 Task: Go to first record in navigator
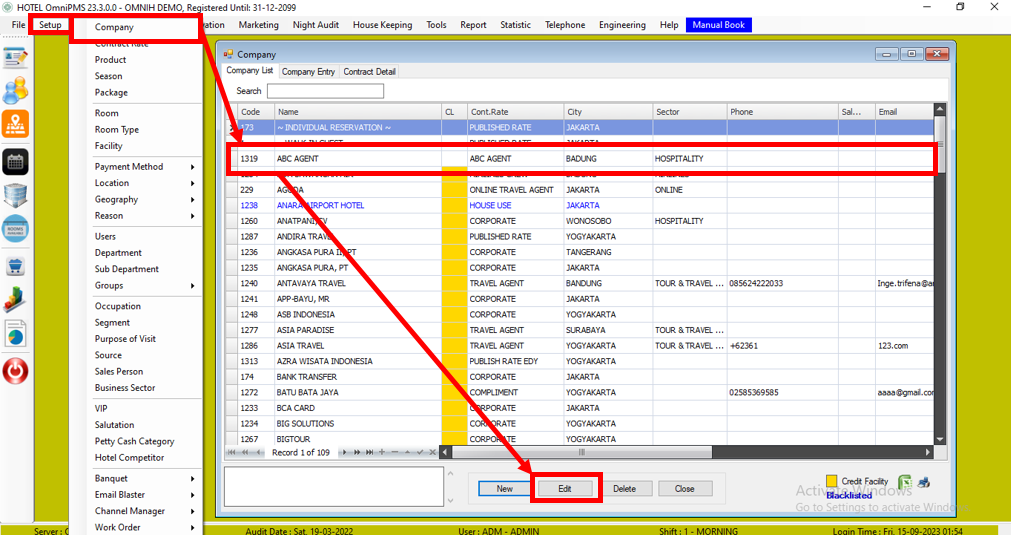pyautogui.click(x=231, y=452)
